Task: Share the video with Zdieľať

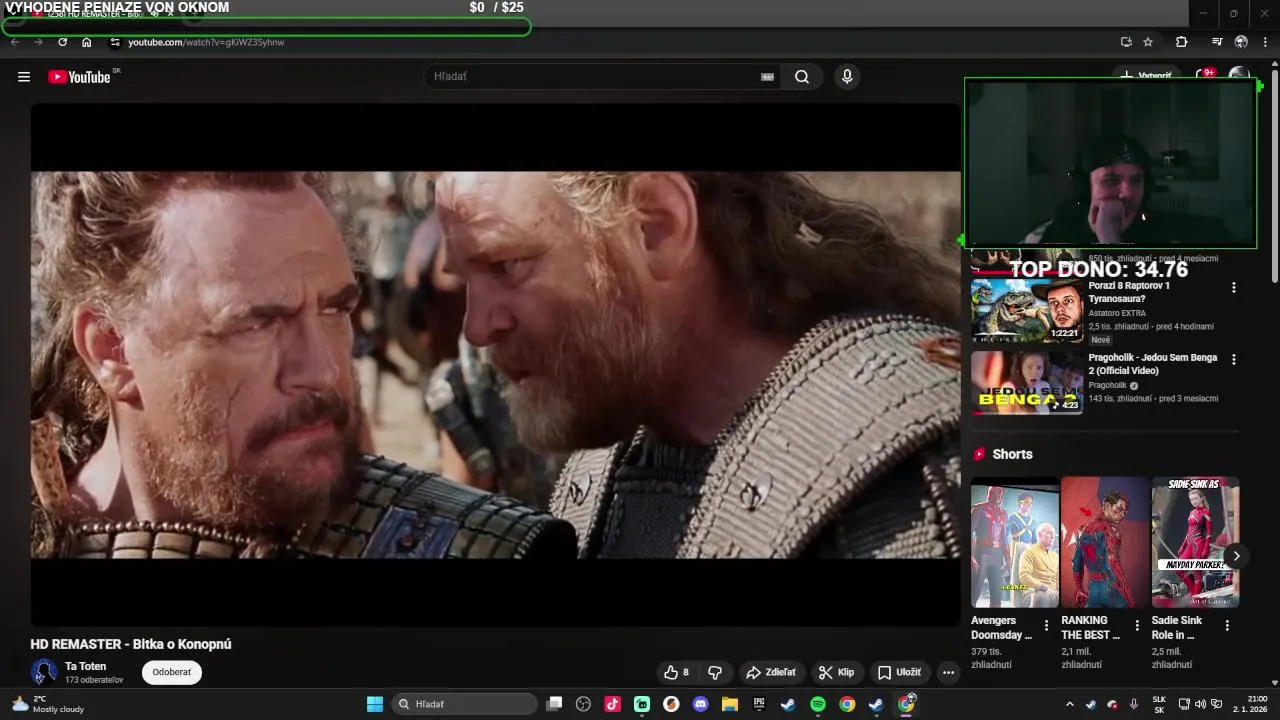Action: click(772, 673)
